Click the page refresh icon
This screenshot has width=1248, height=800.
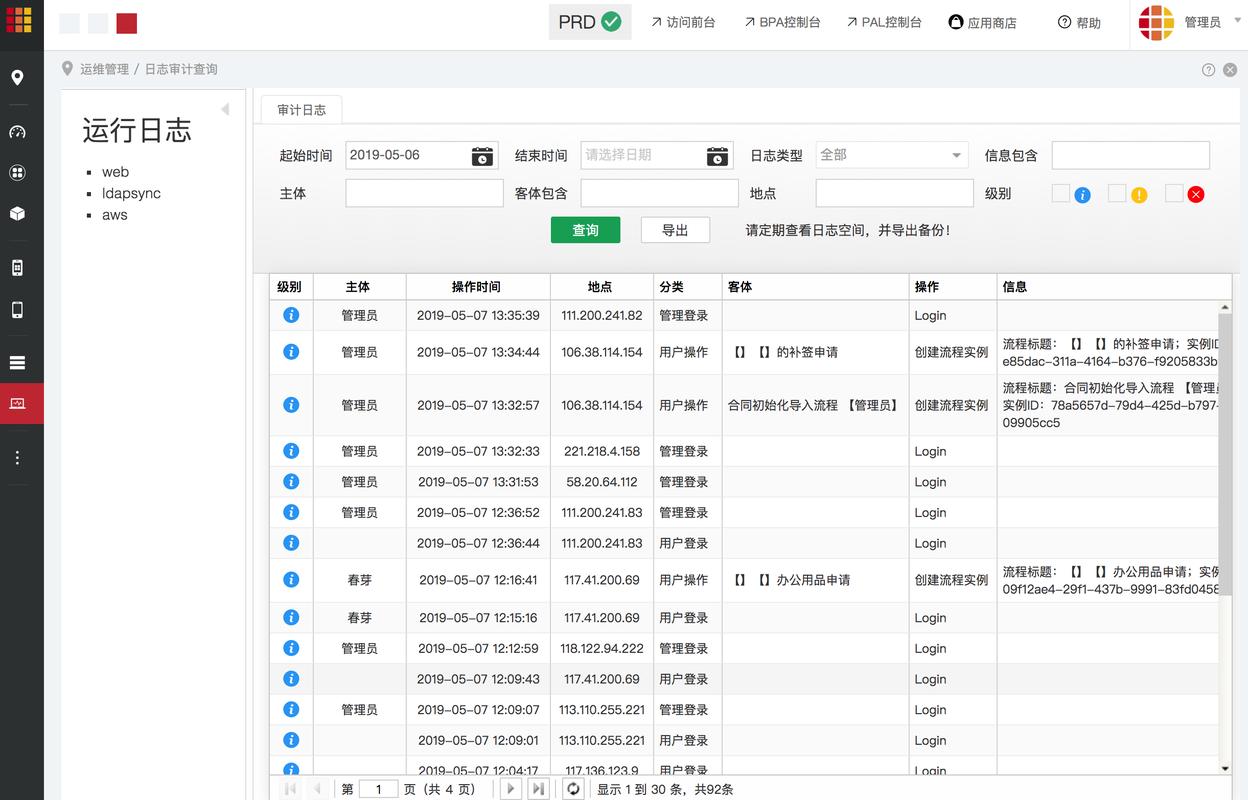tap(573, 789)
